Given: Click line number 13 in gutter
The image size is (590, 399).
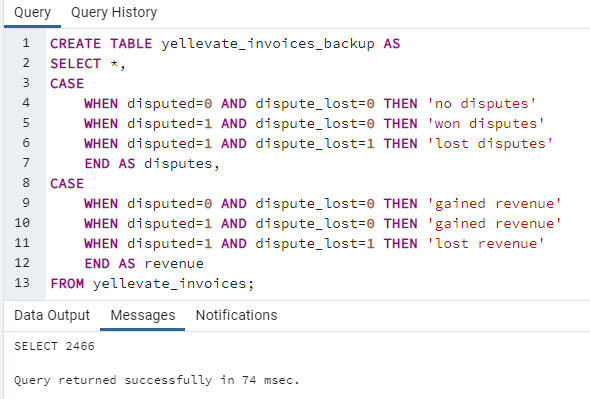Looking at the screenshot, I should 22,283.
